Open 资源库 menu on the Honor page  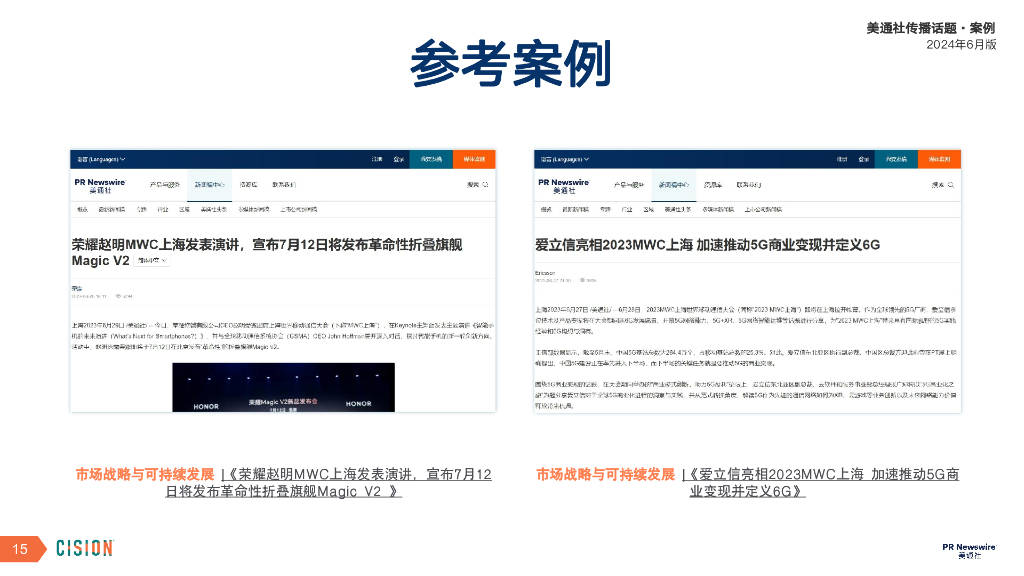point(248,185)
